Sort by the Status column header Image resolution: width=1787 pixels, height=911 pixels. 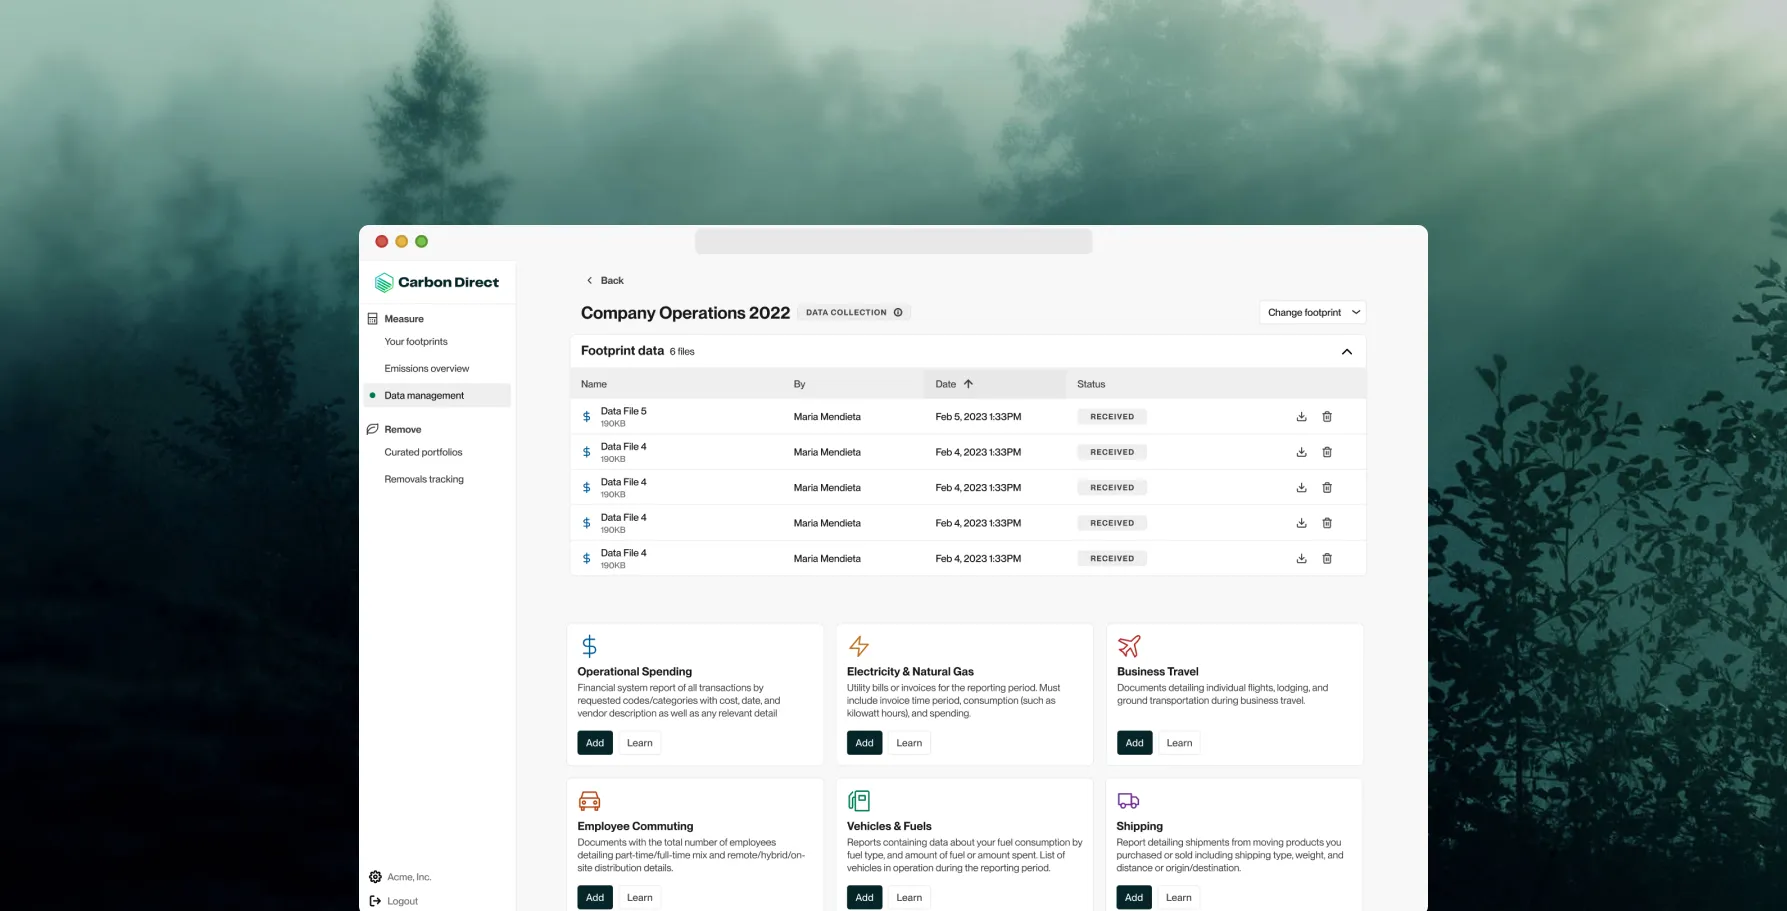(1091, 384)
